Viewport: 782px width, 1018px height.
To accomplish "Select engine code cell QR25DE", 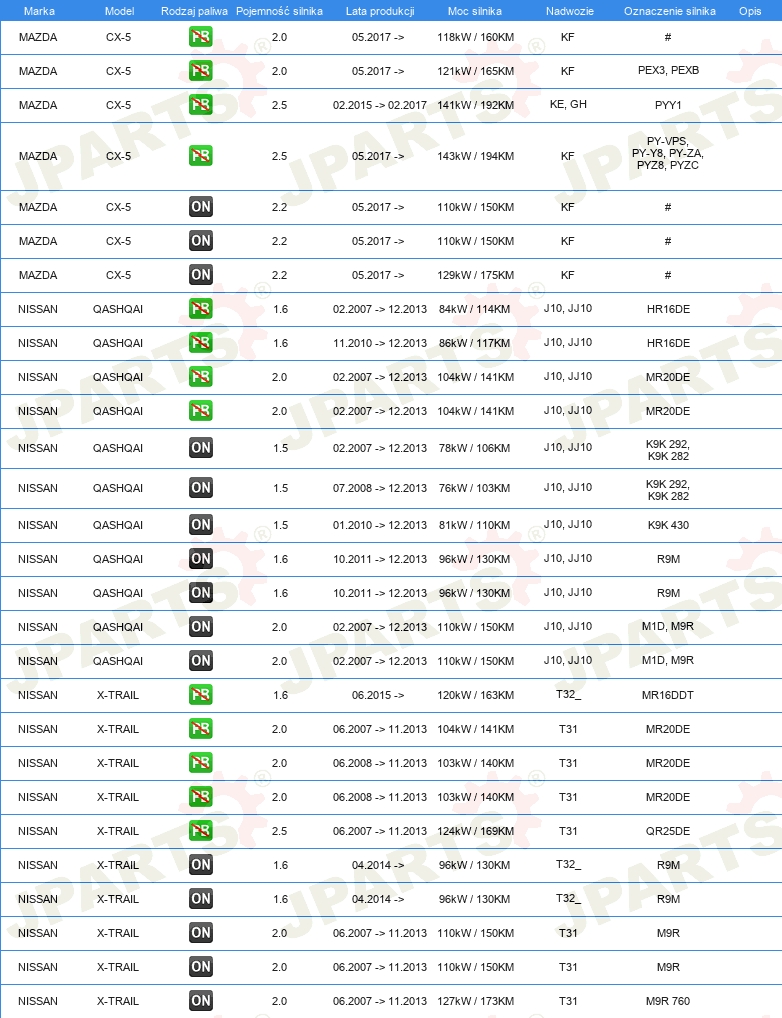I will point(668,831).
